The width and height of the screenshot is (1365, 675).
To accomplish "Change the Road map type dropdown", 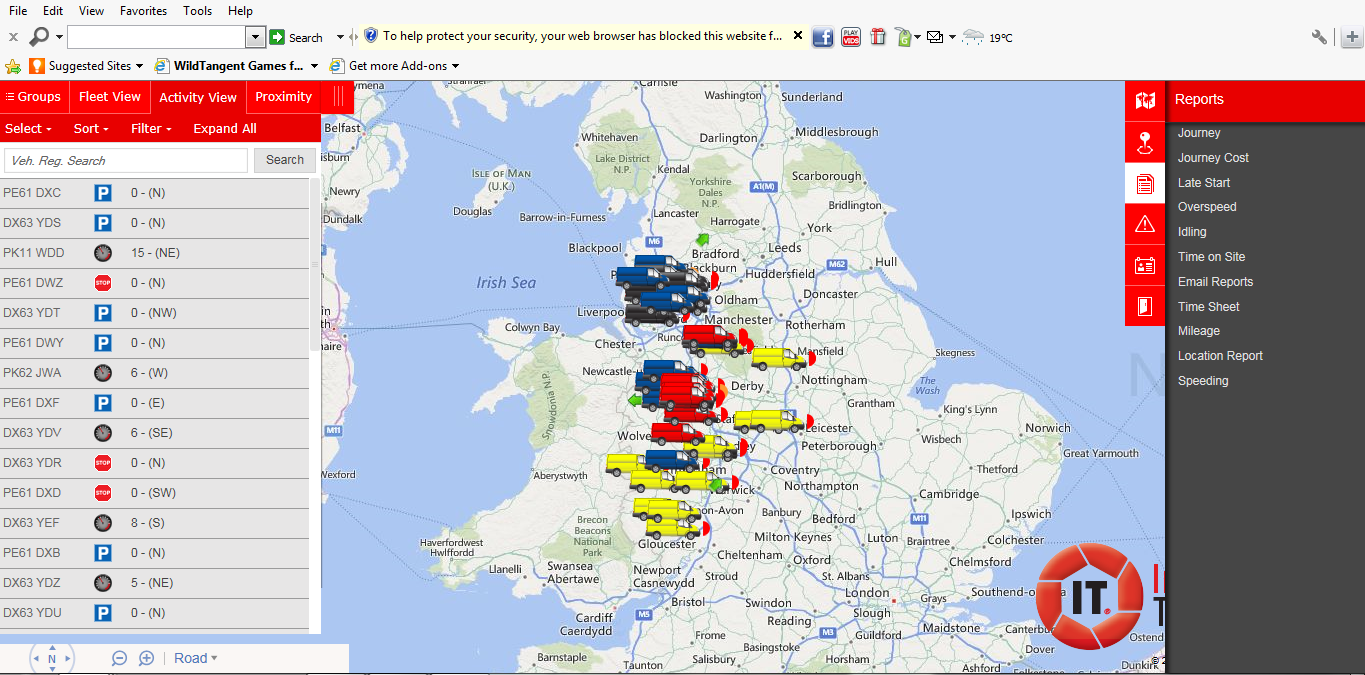I will [x=195, y=658].
